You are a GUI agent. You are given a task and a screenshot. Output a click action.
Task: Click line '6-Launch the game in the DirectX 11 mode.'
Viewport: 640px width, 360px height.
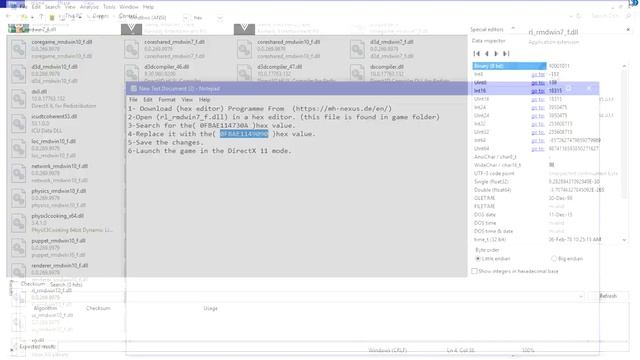[209, 151]
